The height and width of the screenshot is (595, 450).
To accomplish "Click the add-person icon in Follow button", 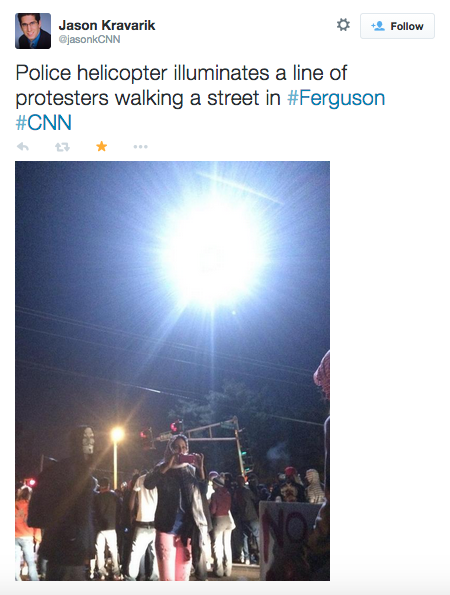I will [x=378, y=26].
